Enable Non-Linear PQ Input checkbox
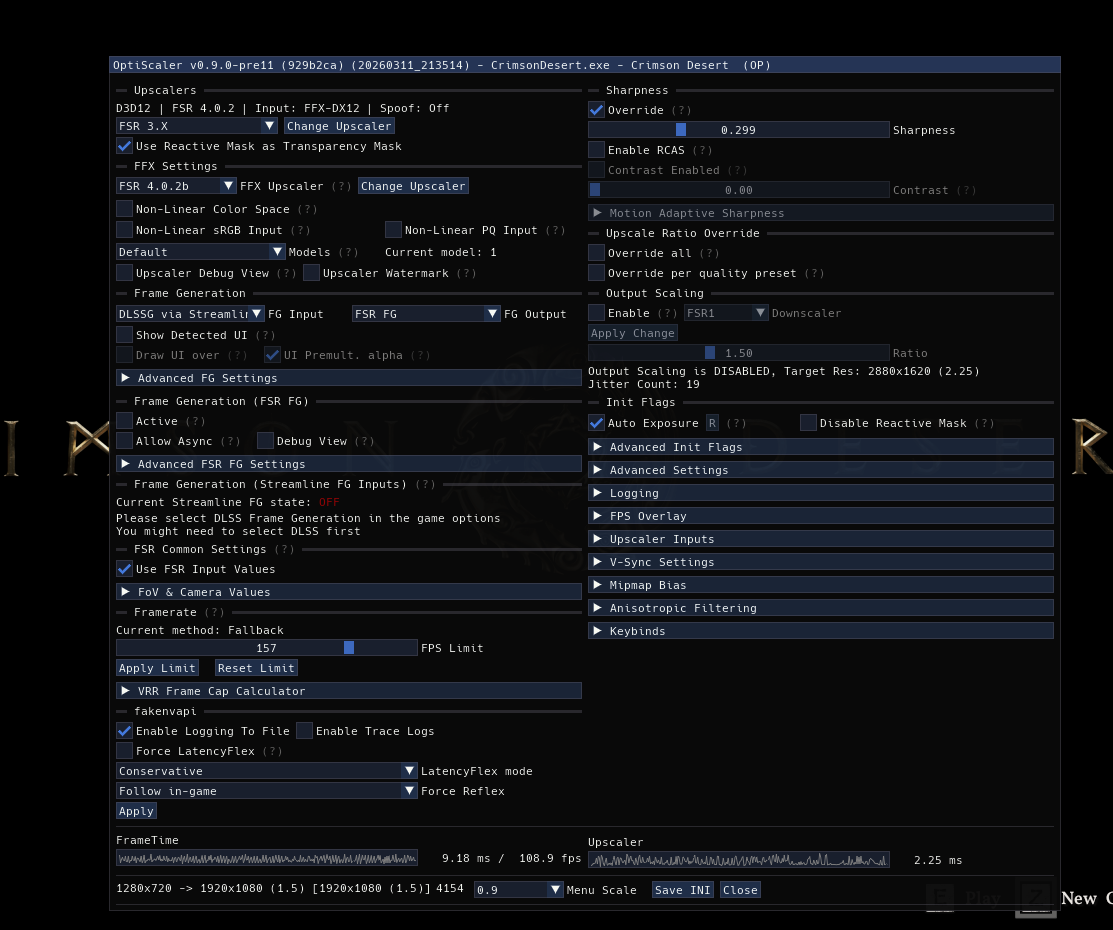1113x930 pixels. coord(393,229)
